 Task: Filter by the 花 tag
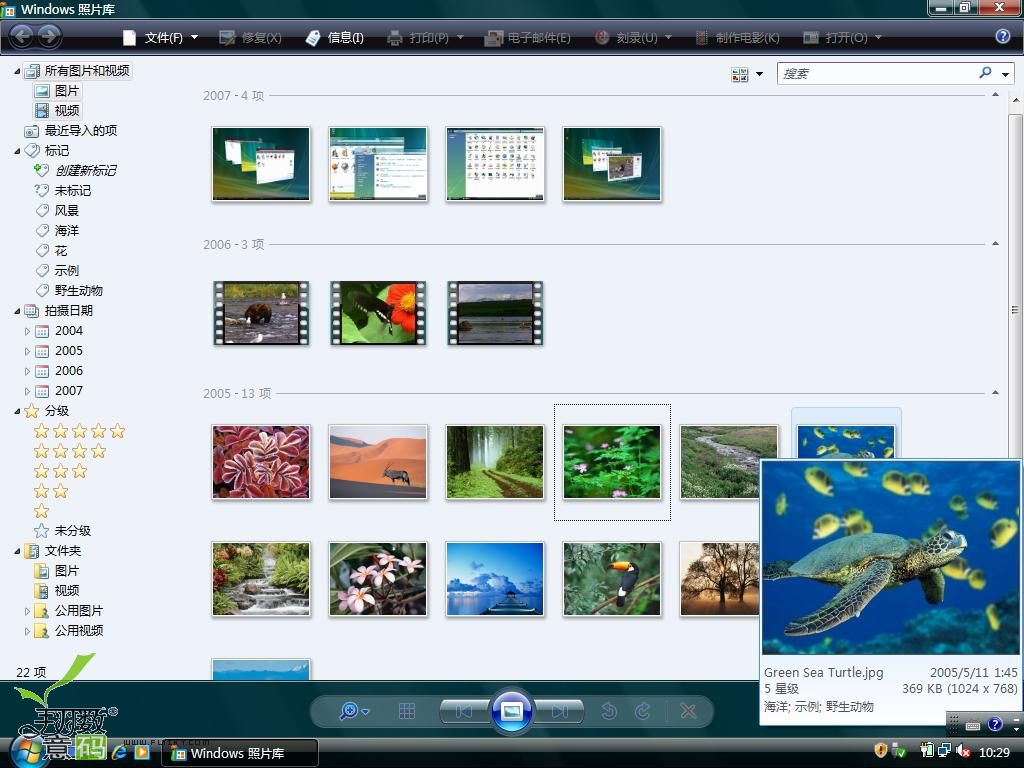[51, 251]
